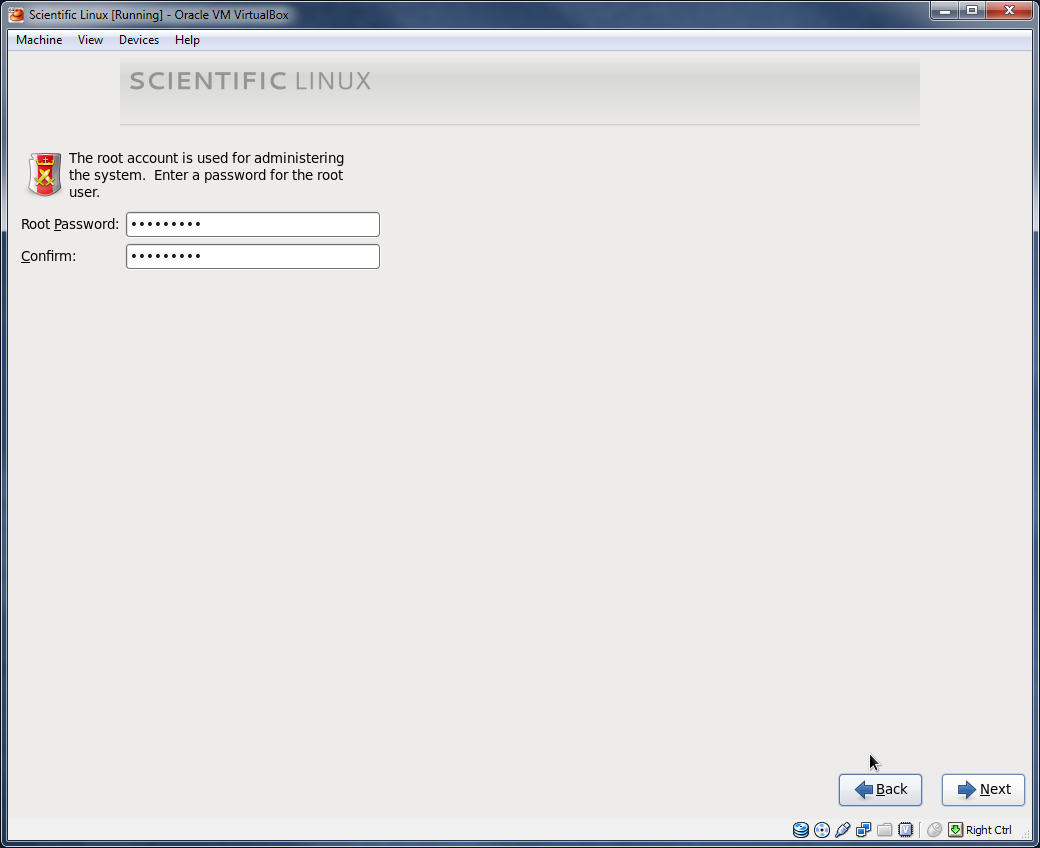Screen dimensions: 1040x848
Task: Click the Back button
Action: pos(880,790)
